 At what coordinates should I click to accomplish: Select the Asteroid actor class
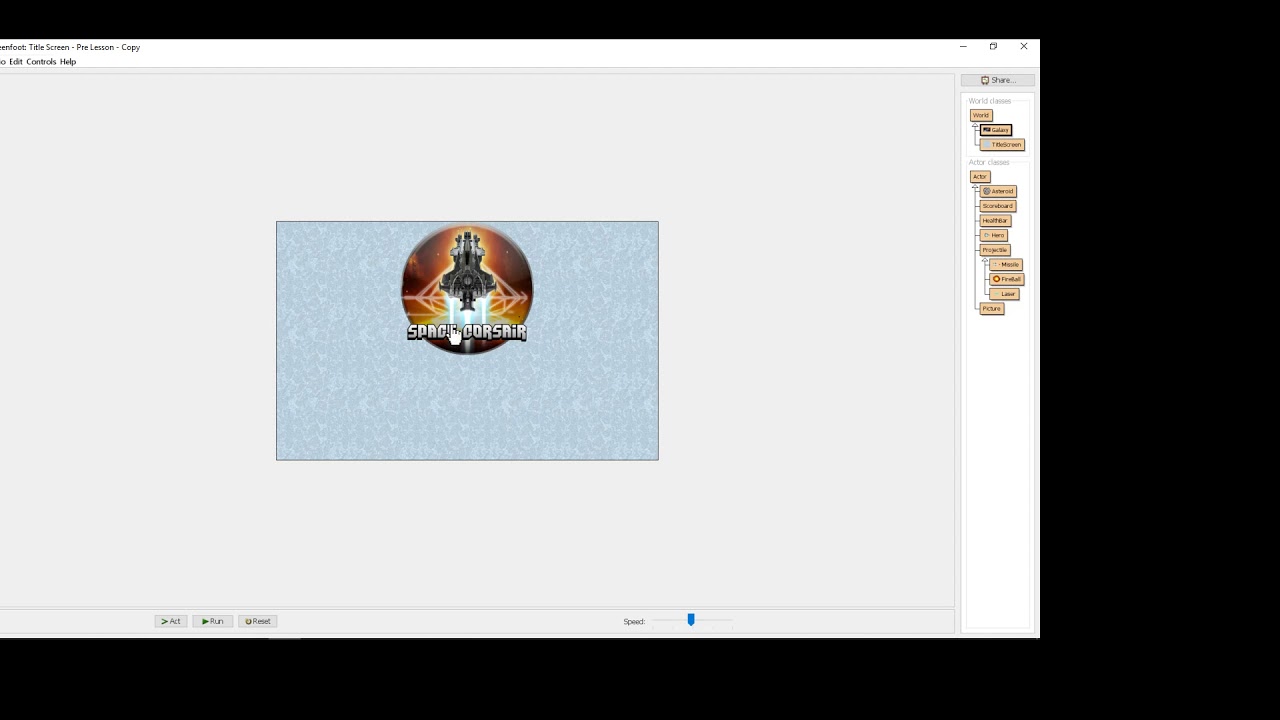(x=998, y=191)
